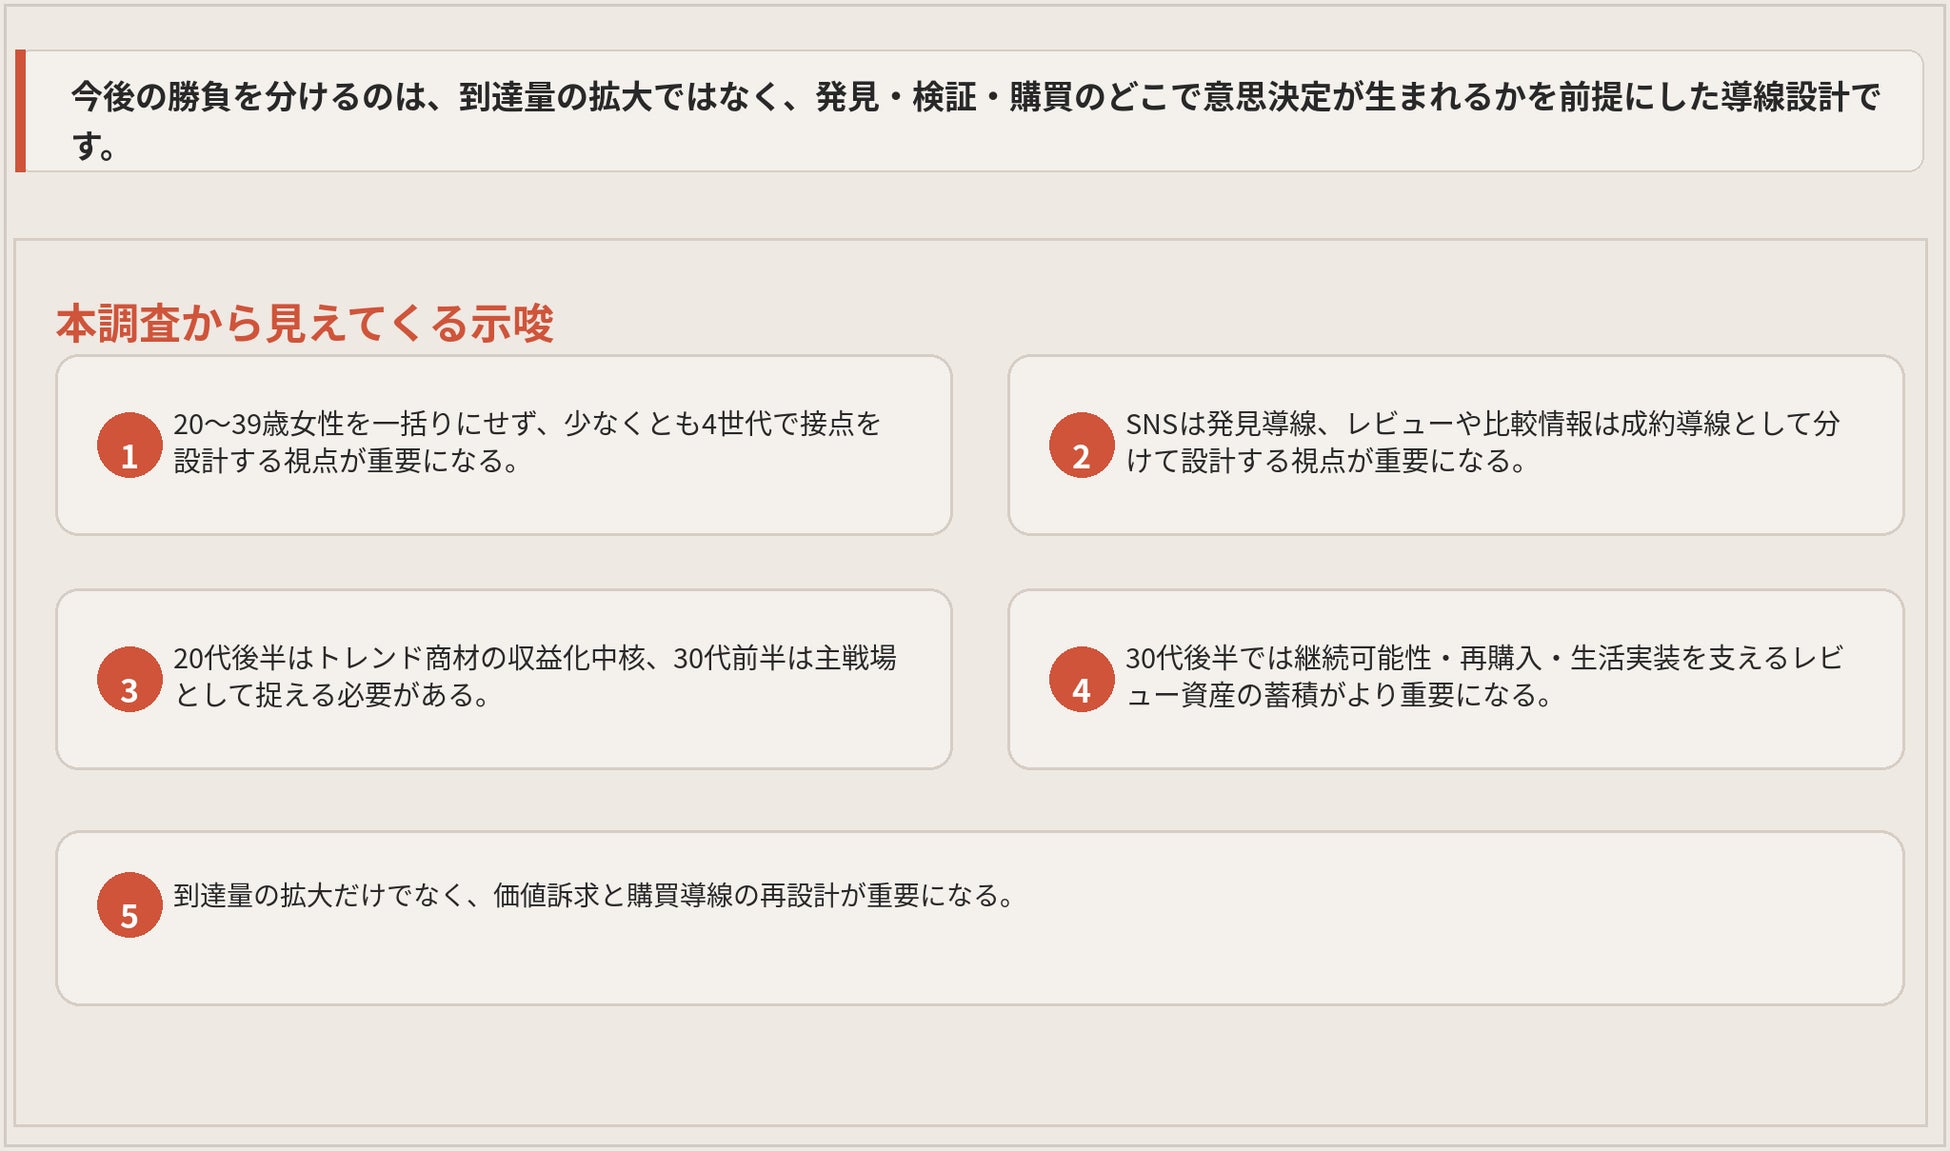Click the red number 4 circle badge
The height and width of the screenshot is (1151, 1950).
coord(1081,679)
